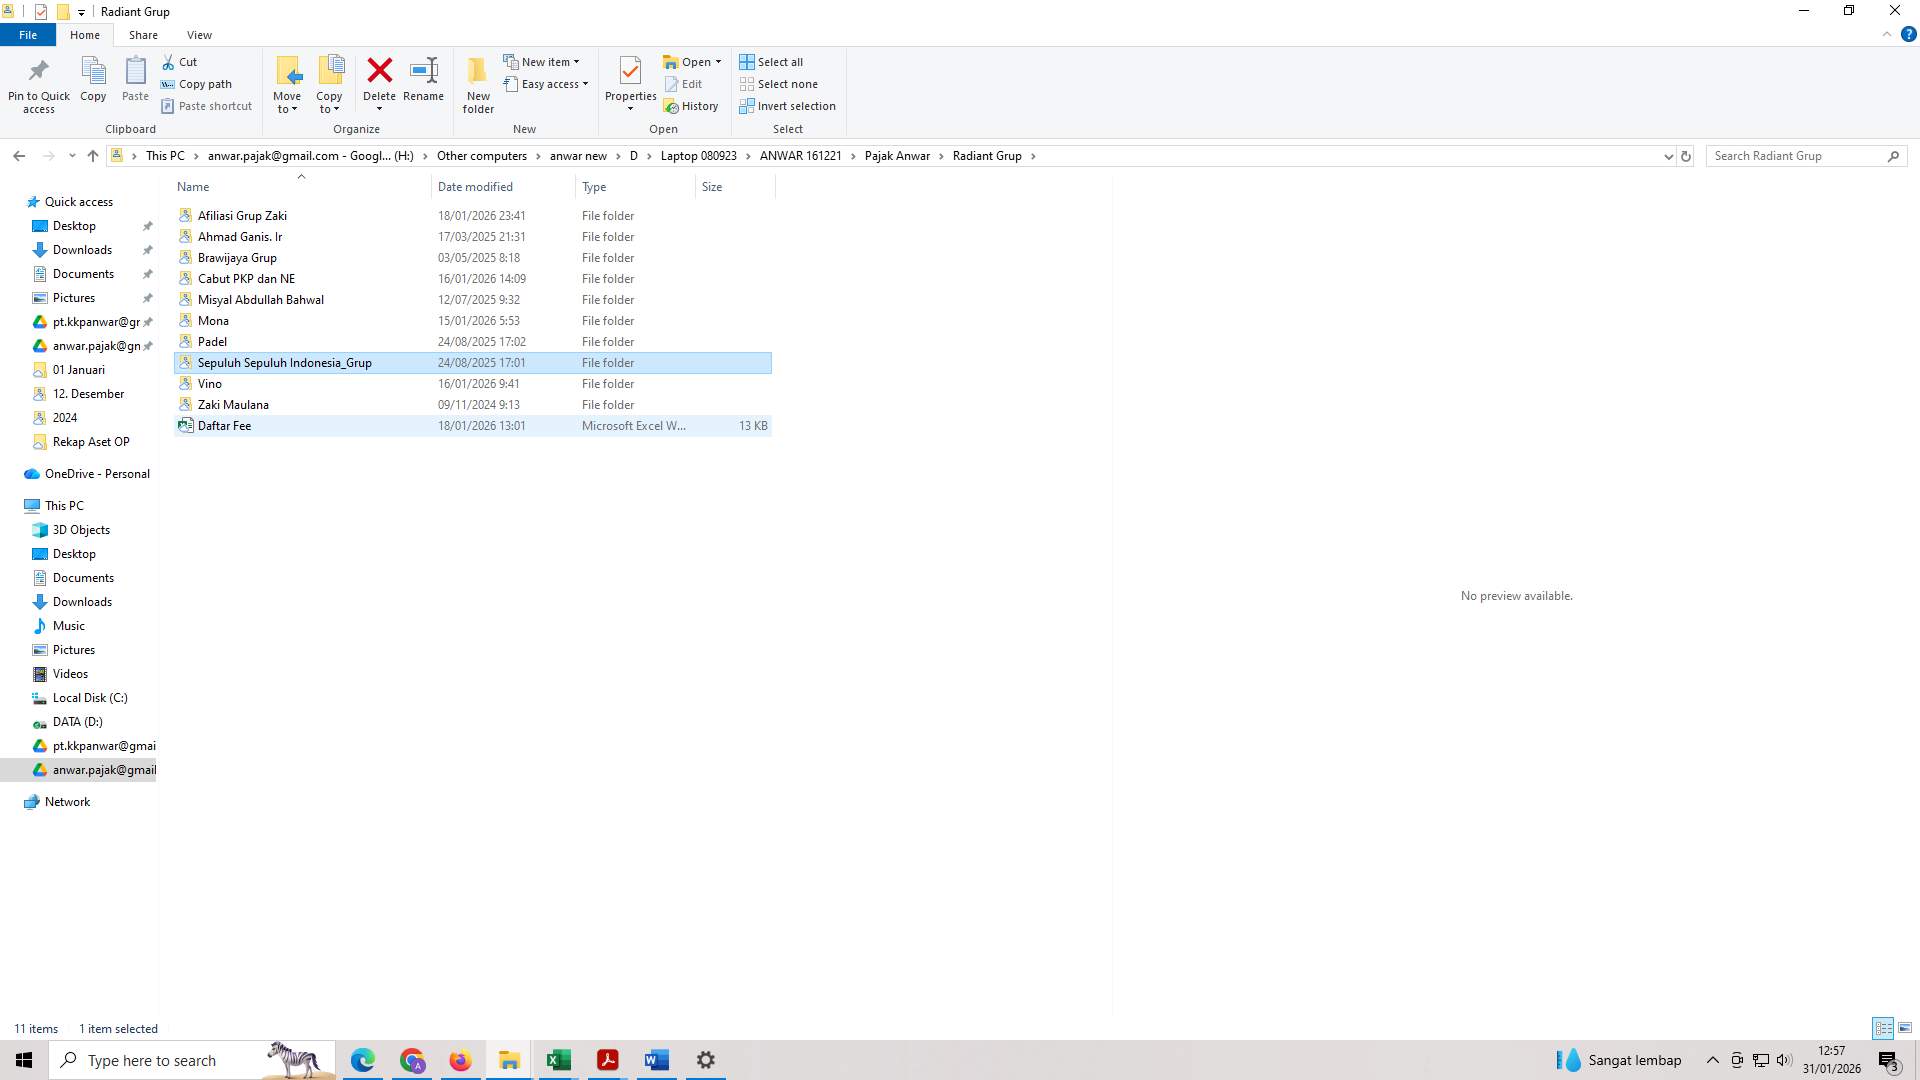Open the File menu
1920x1080 pixels.
point(28,34)
